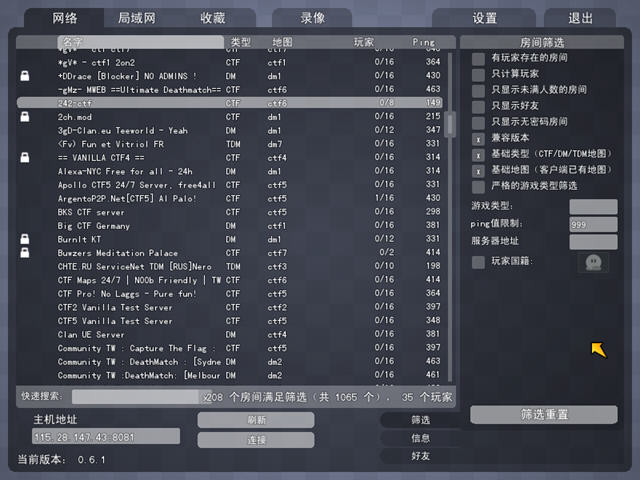Uncheck the 兼容版本 checkbox
Screen dimensions: 640x480
[x=478, y=139]
